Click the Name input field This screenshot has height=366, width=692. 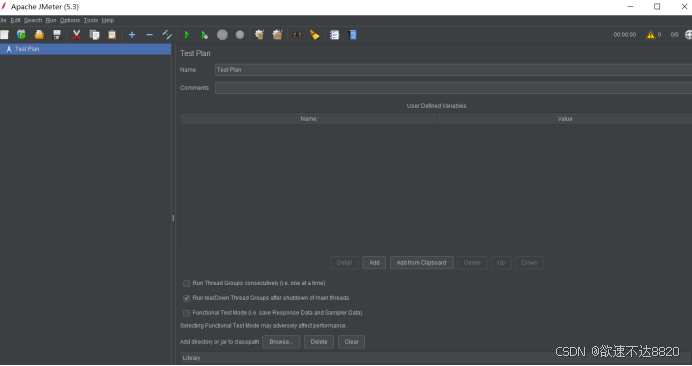[453, 70]
